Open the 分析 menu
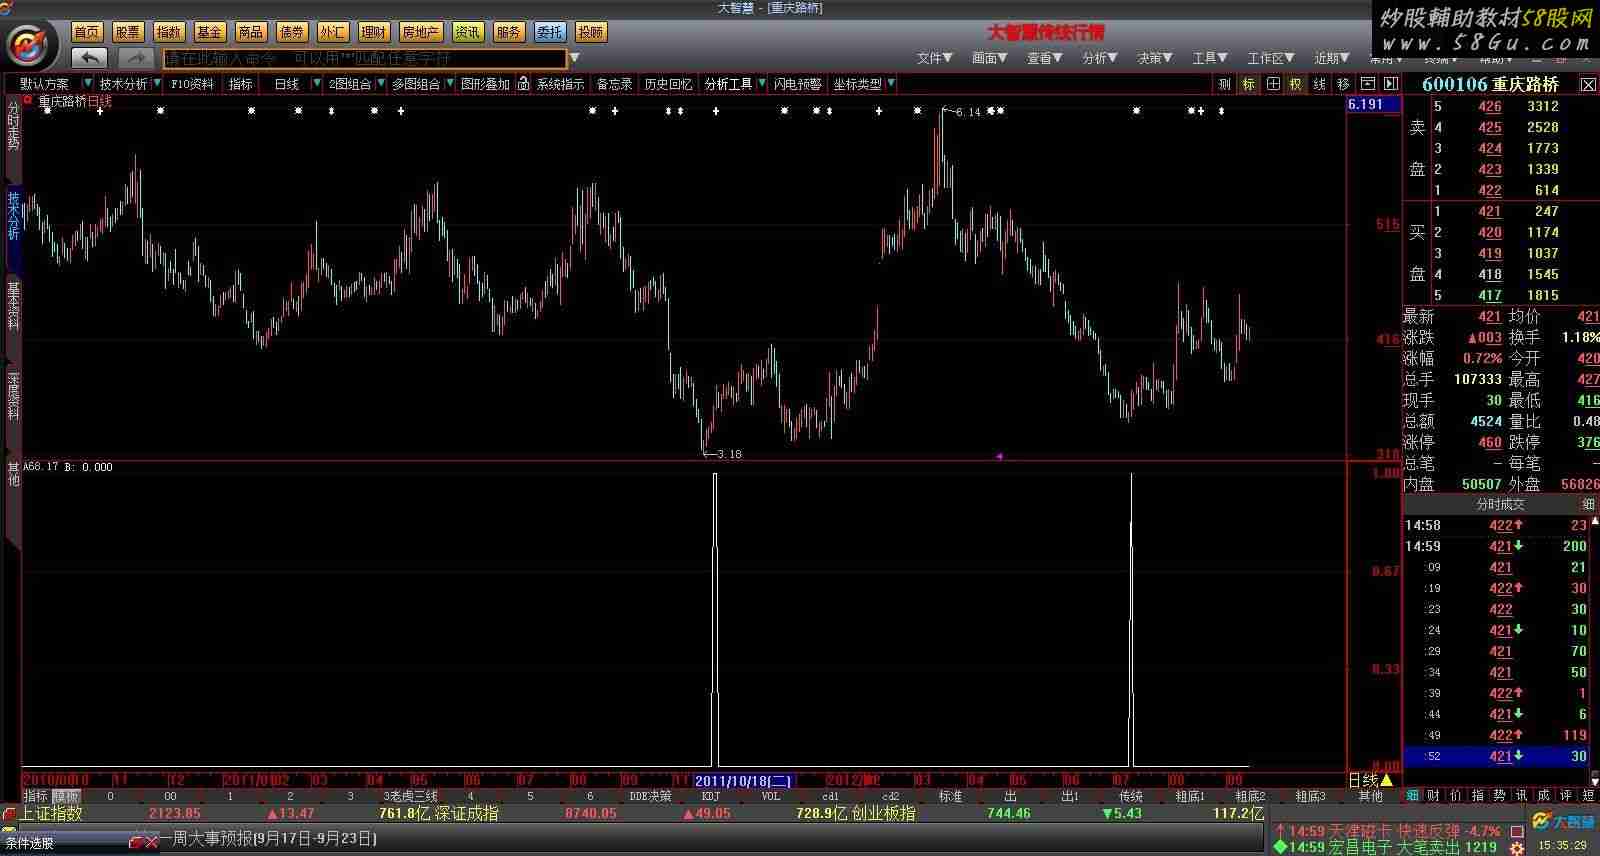The height and width of the screenshot is (856, 1600). coord(1099,58)
